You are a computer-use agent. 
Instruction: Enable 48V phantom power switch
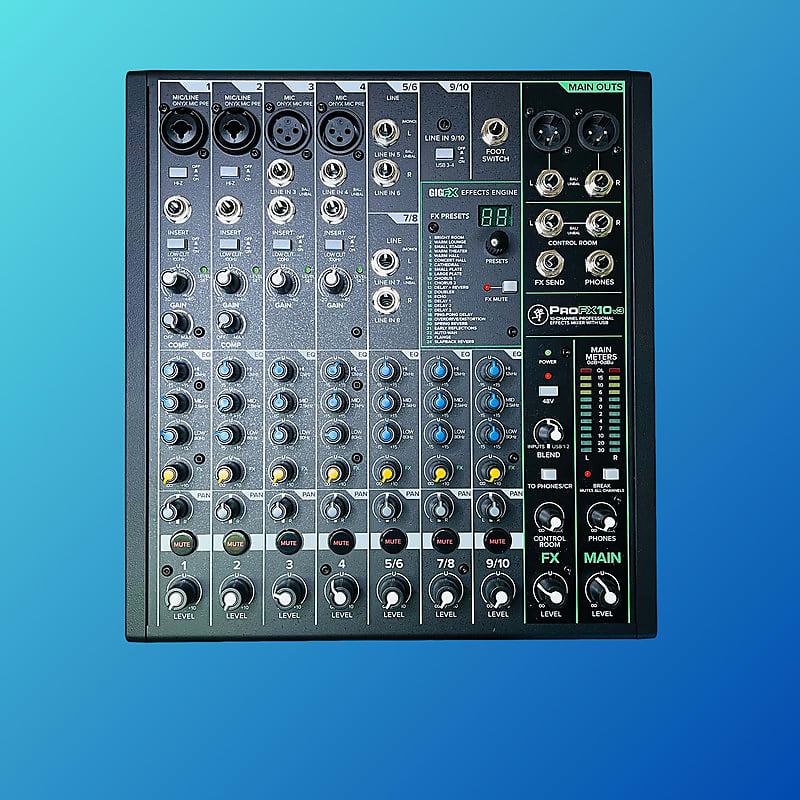point(548,391)
